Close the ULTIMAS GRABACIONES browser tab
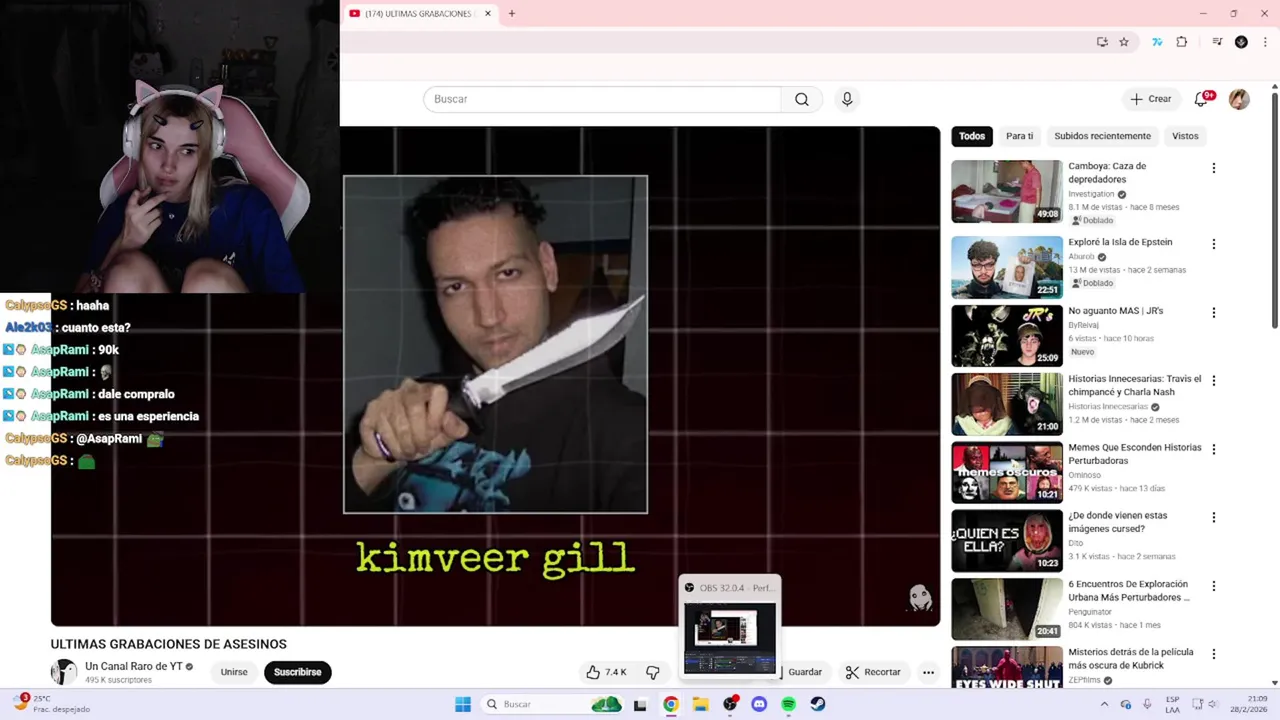 tap(488, 13)
